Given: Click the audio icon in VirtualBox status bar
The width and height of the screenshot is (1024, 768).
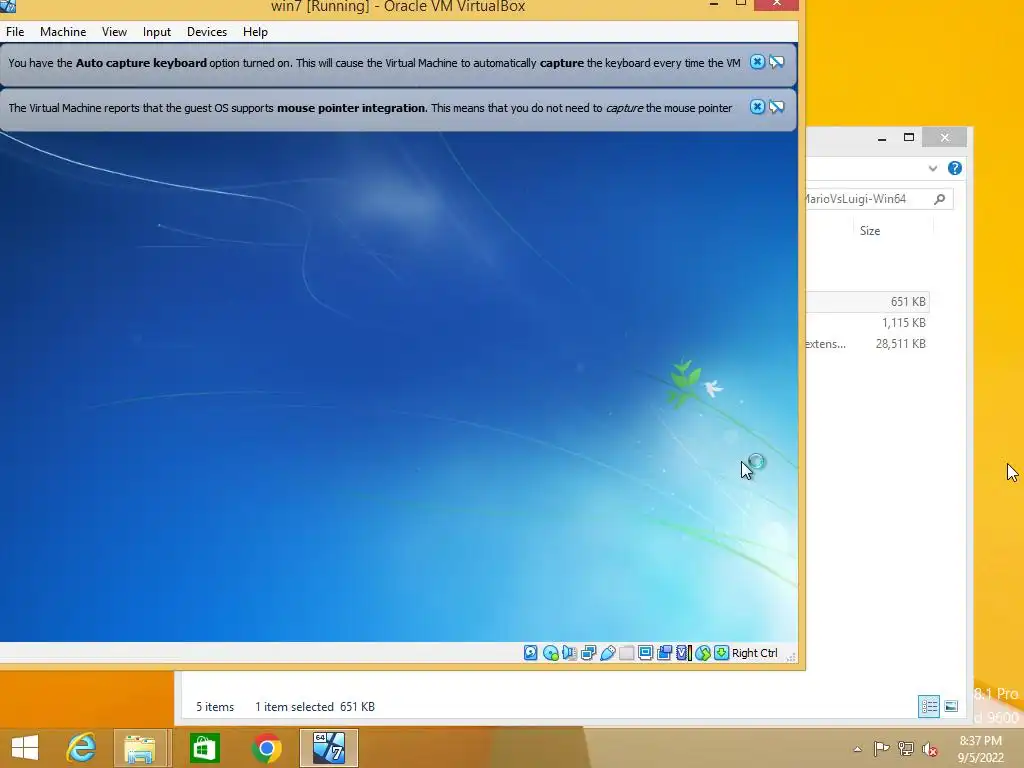Looking at the screenshot, I should 569,652.
